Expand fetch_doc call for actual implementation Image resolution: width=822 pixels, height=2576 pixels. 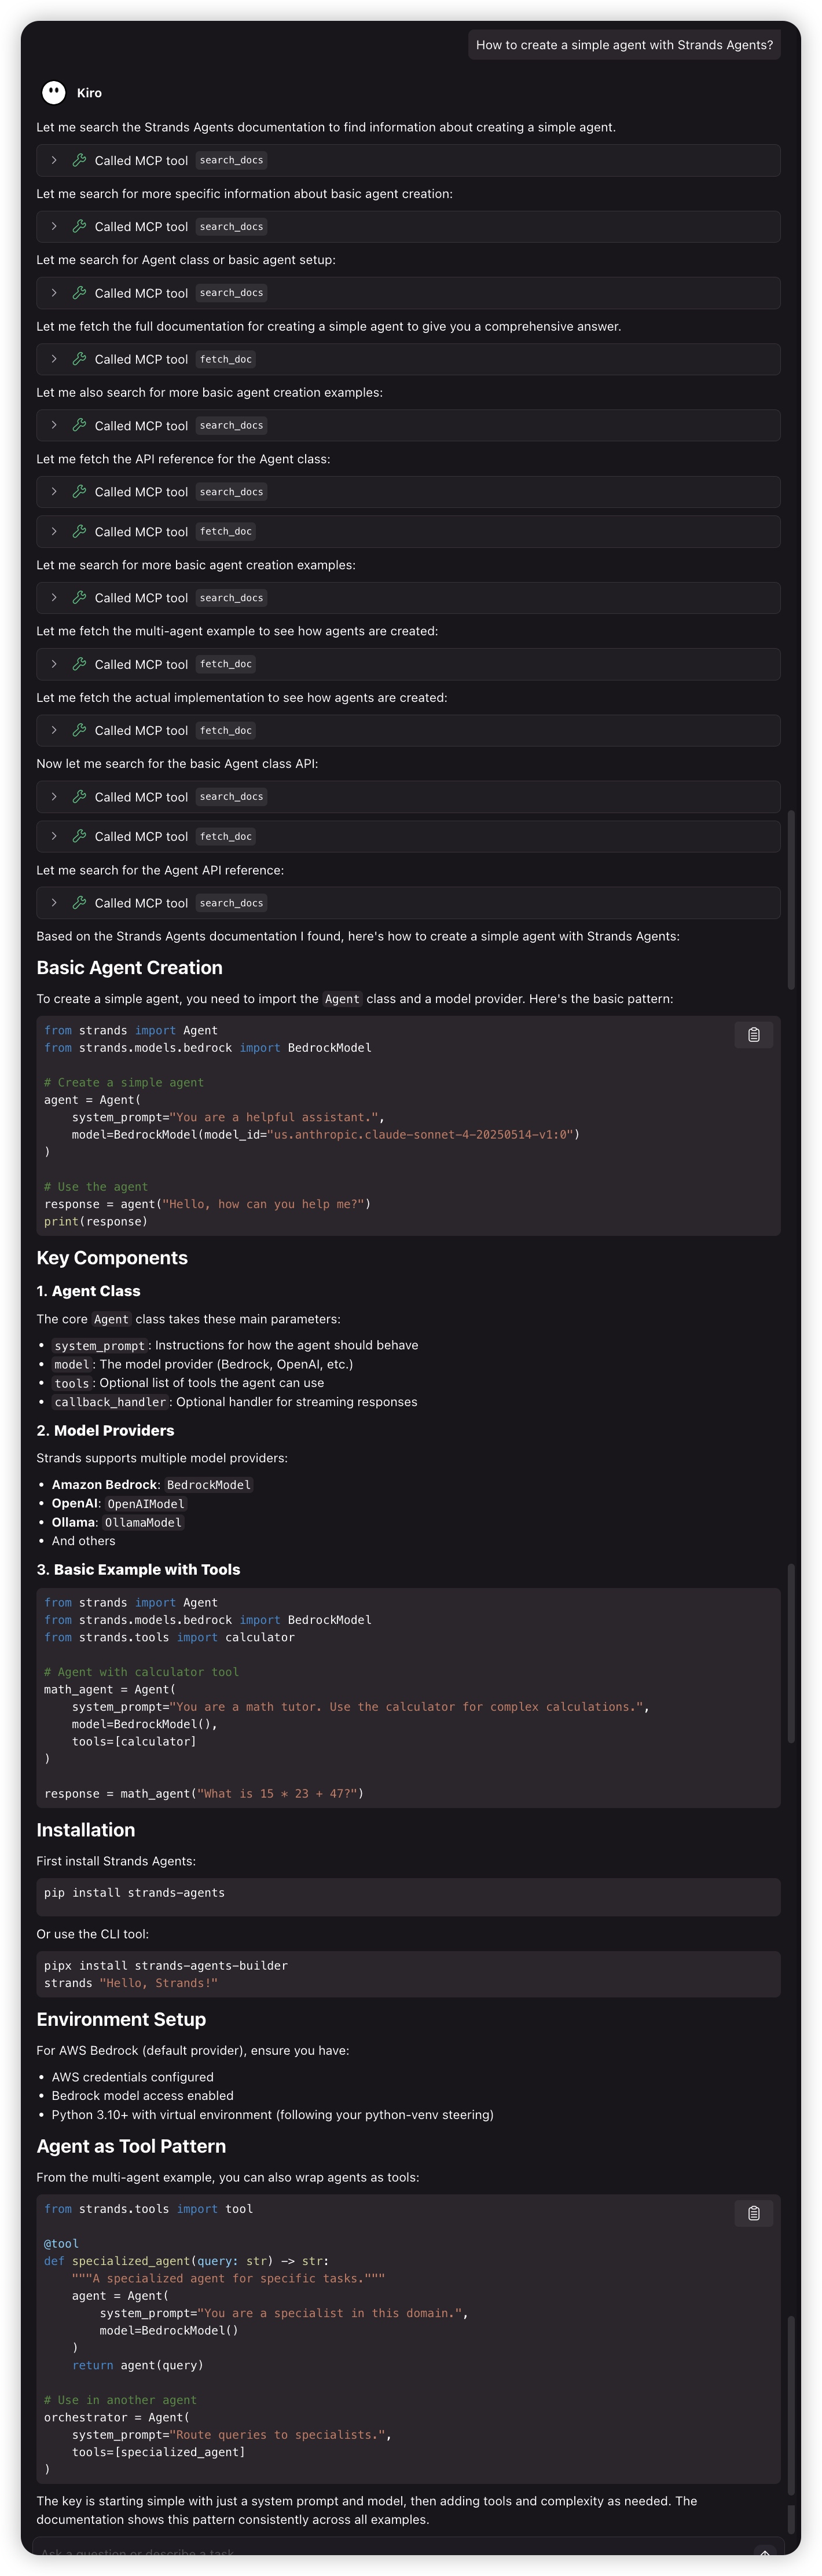[x=54, y=730]
